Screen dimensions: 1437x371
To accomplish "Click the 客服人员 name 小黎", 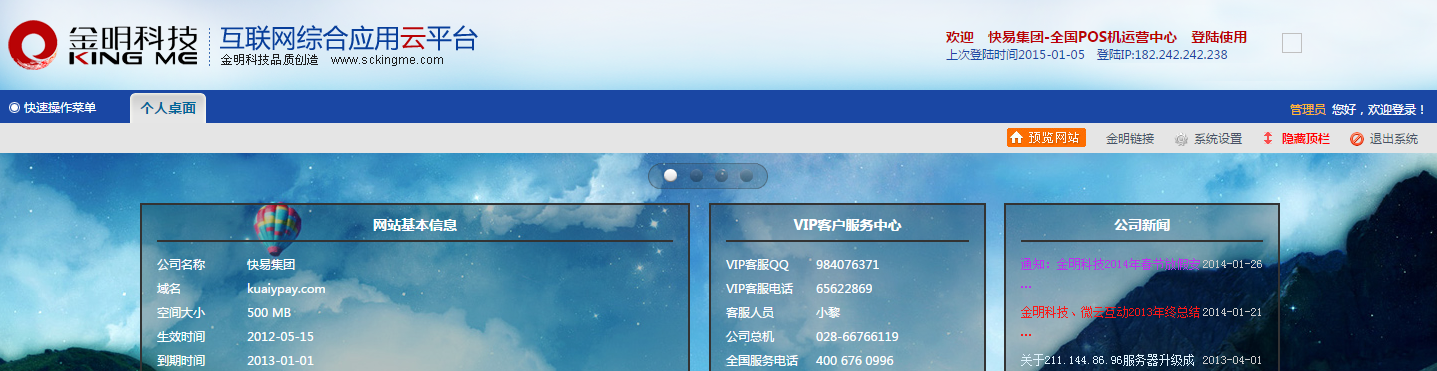I will (x=828, y=313).
